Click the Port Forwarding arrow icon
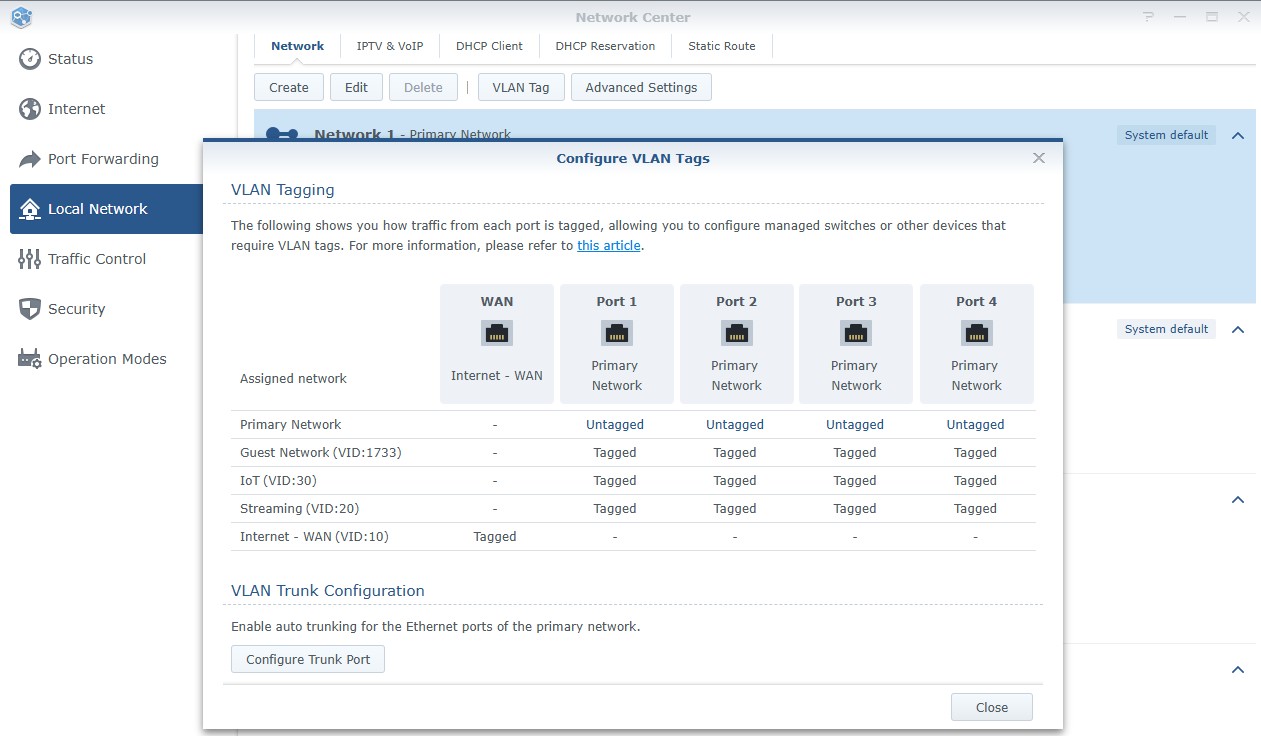Image resolution: width=1261 pixels, height=736 pixels. point(30,159)
